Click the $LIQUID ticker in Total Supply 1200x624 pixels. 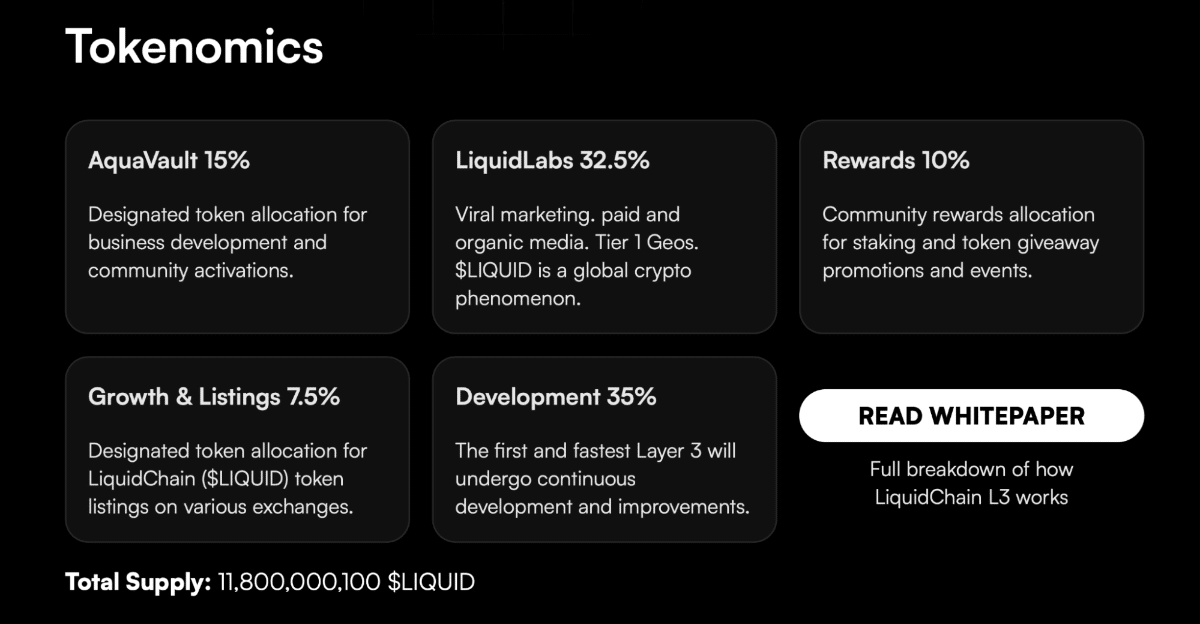point(432,581)
